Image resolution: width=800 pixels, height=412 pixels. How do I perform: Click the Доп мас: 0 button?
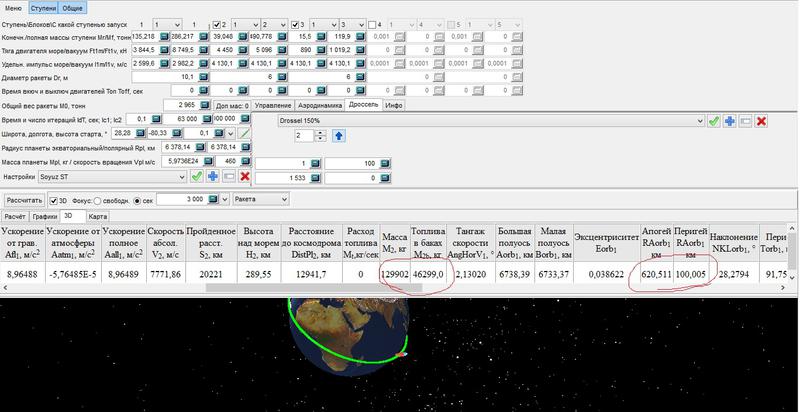click(x=232, y=106)
